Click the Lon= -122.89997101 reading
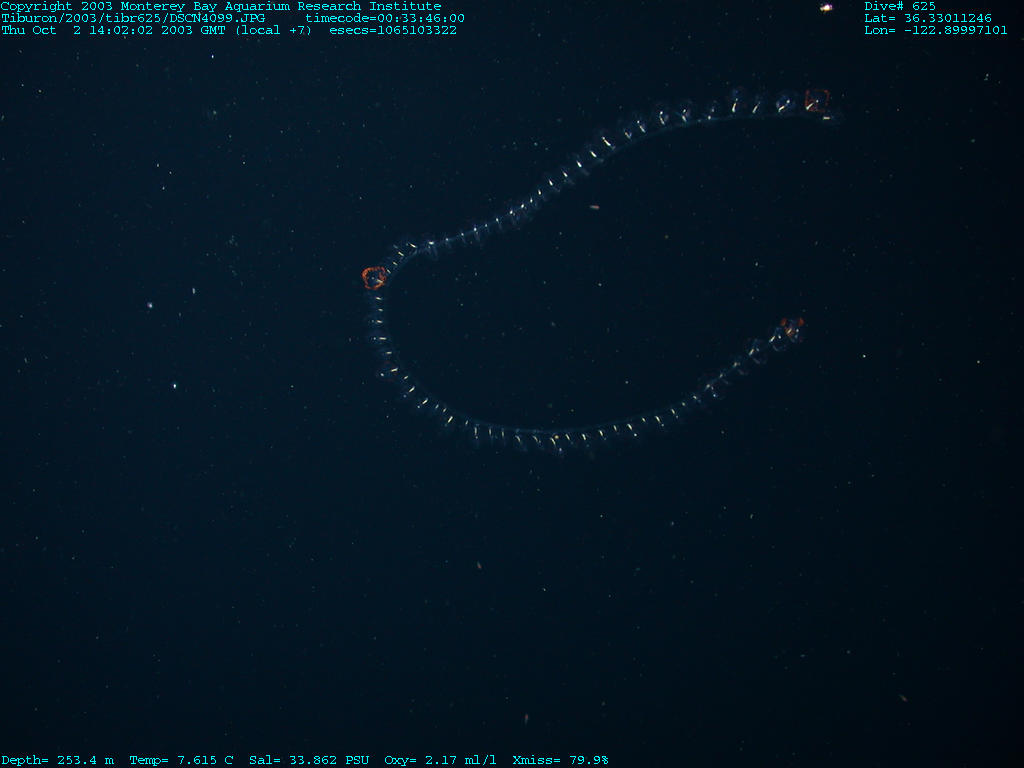 [935, 30]
